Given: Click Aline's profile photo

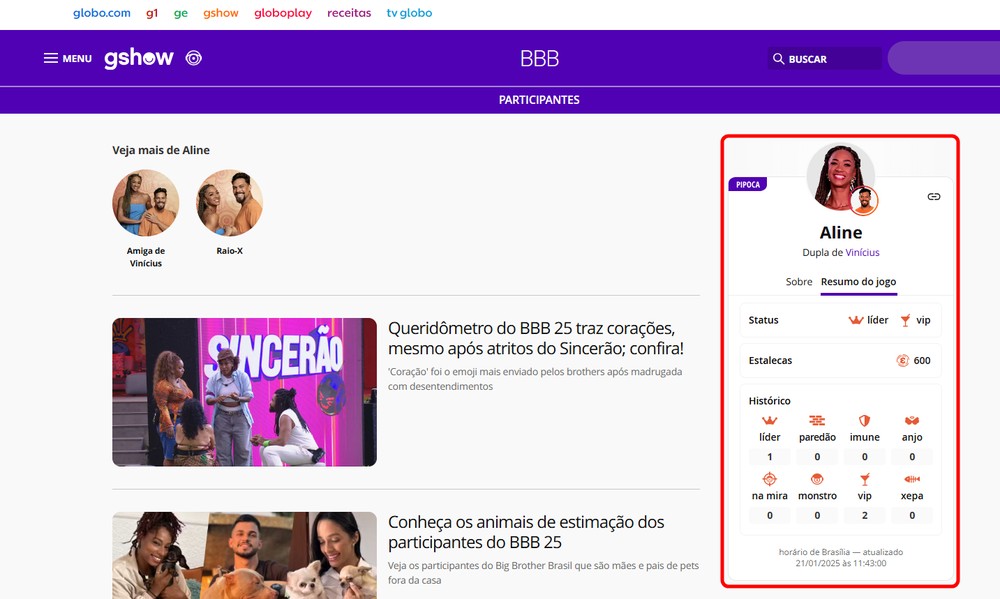Looking at the screenshot, I should coord(840,177).
